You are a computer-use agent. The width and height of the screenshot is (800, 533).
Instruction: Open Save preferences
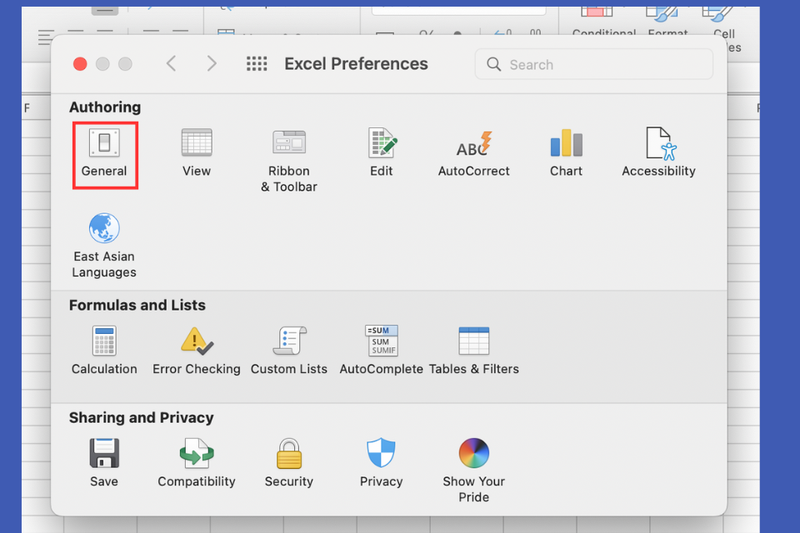(104, 463)
